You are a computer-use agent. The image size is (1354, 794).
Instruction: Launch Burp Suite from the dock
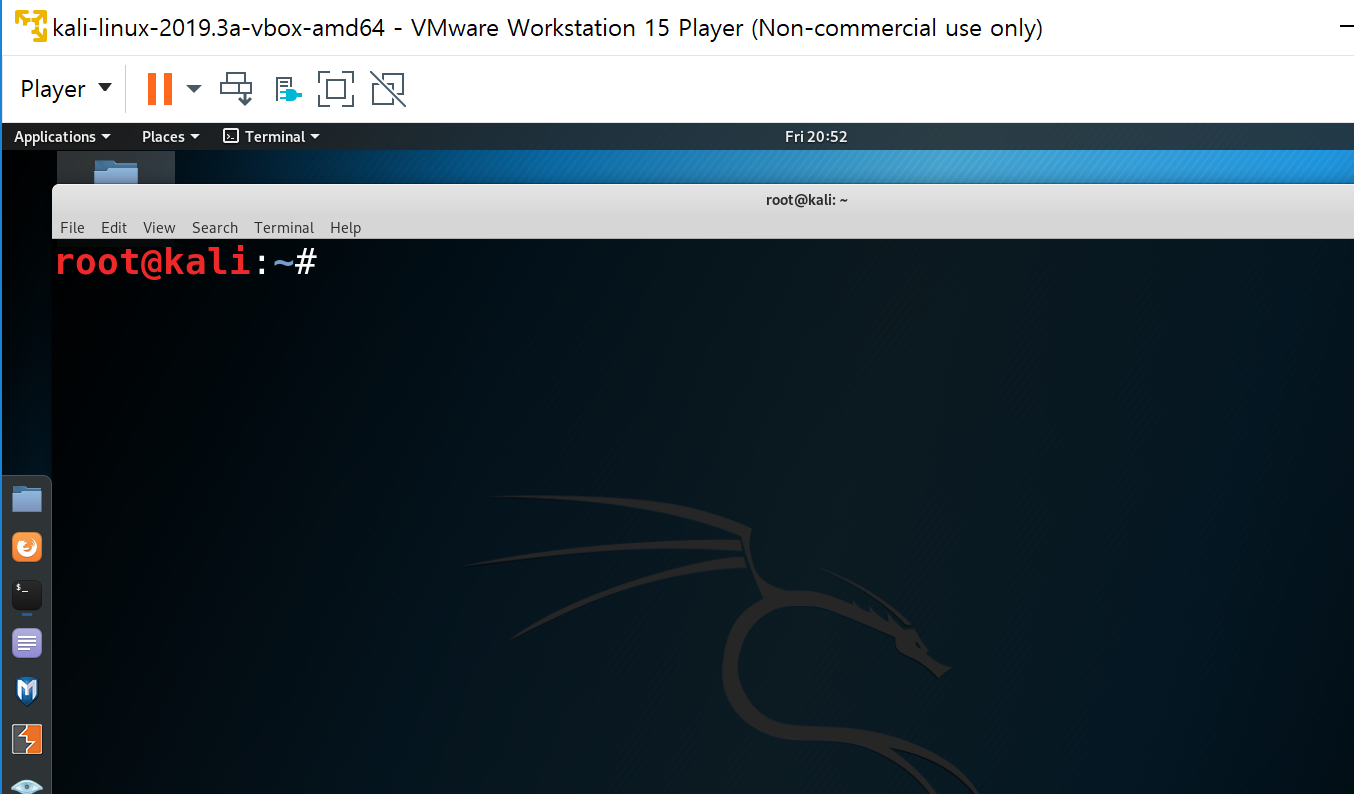27,739
